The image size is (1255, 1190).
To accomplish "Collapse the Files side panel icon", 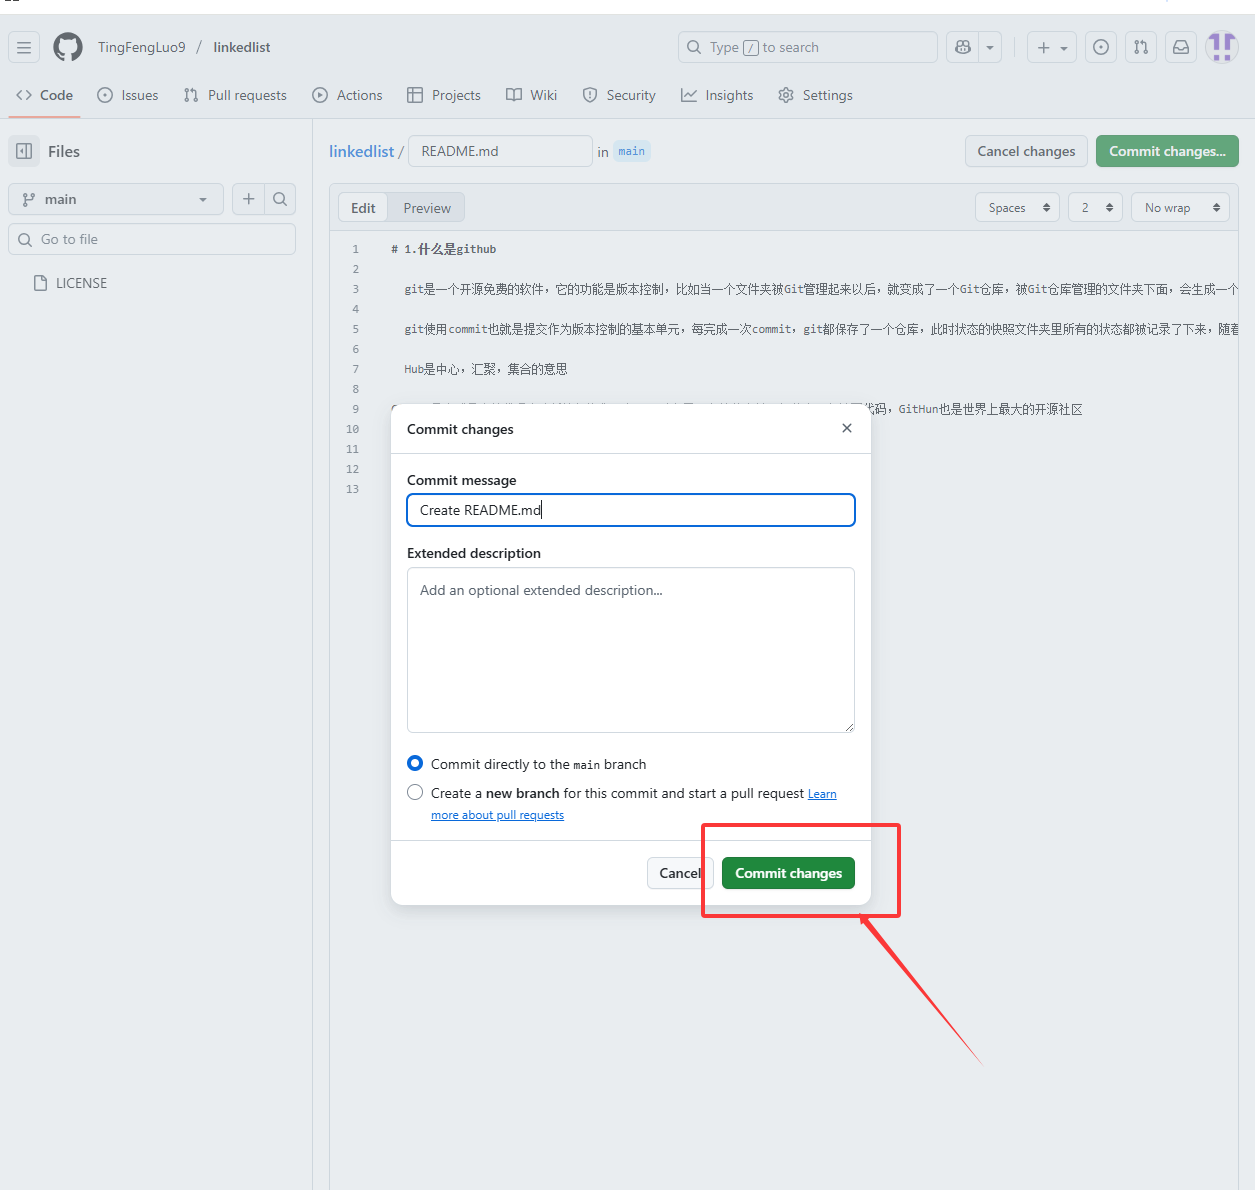I will [25, 151].
